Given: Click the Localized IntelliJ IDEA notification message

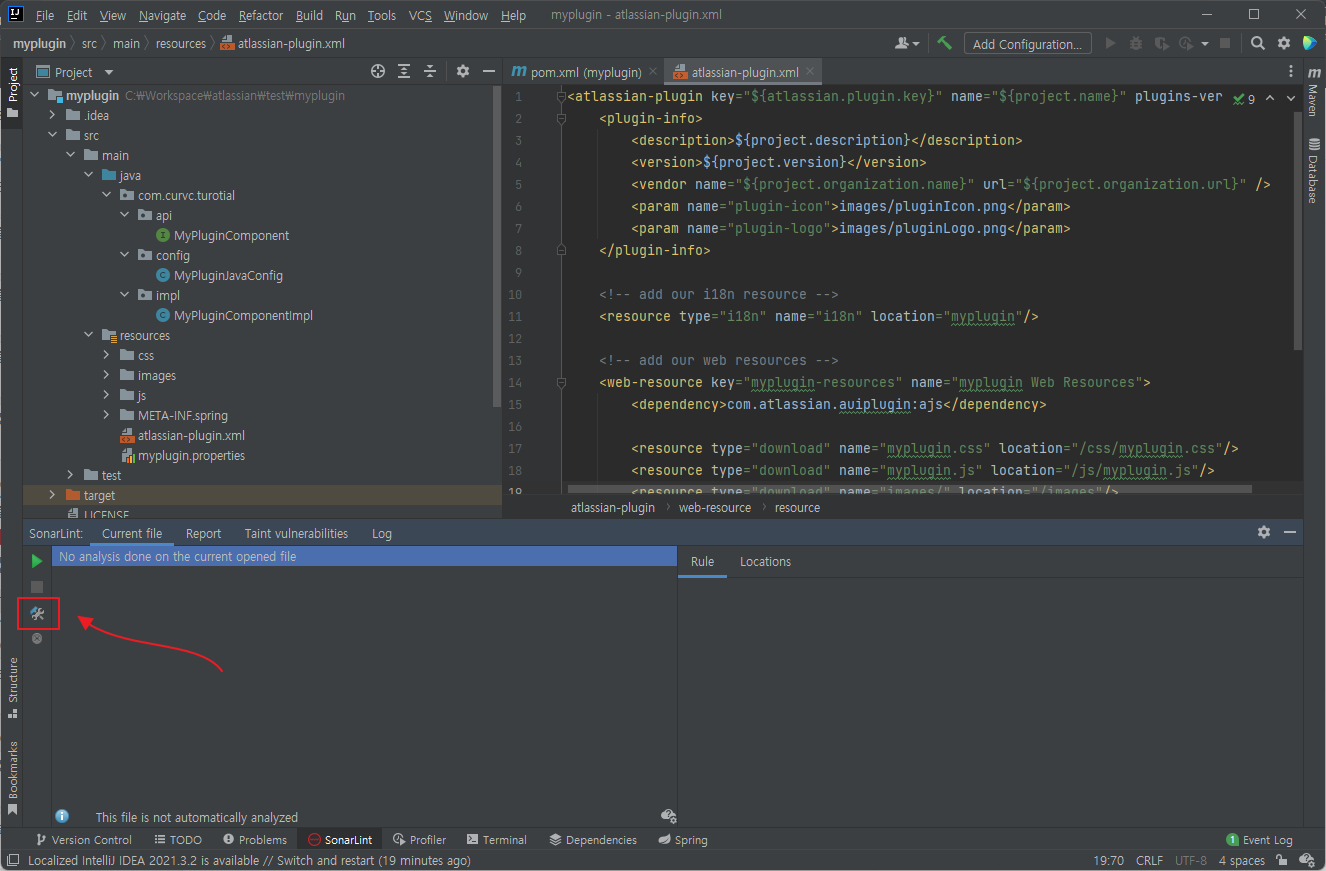Looking at the screenshot, I should (x=249, y=860).
